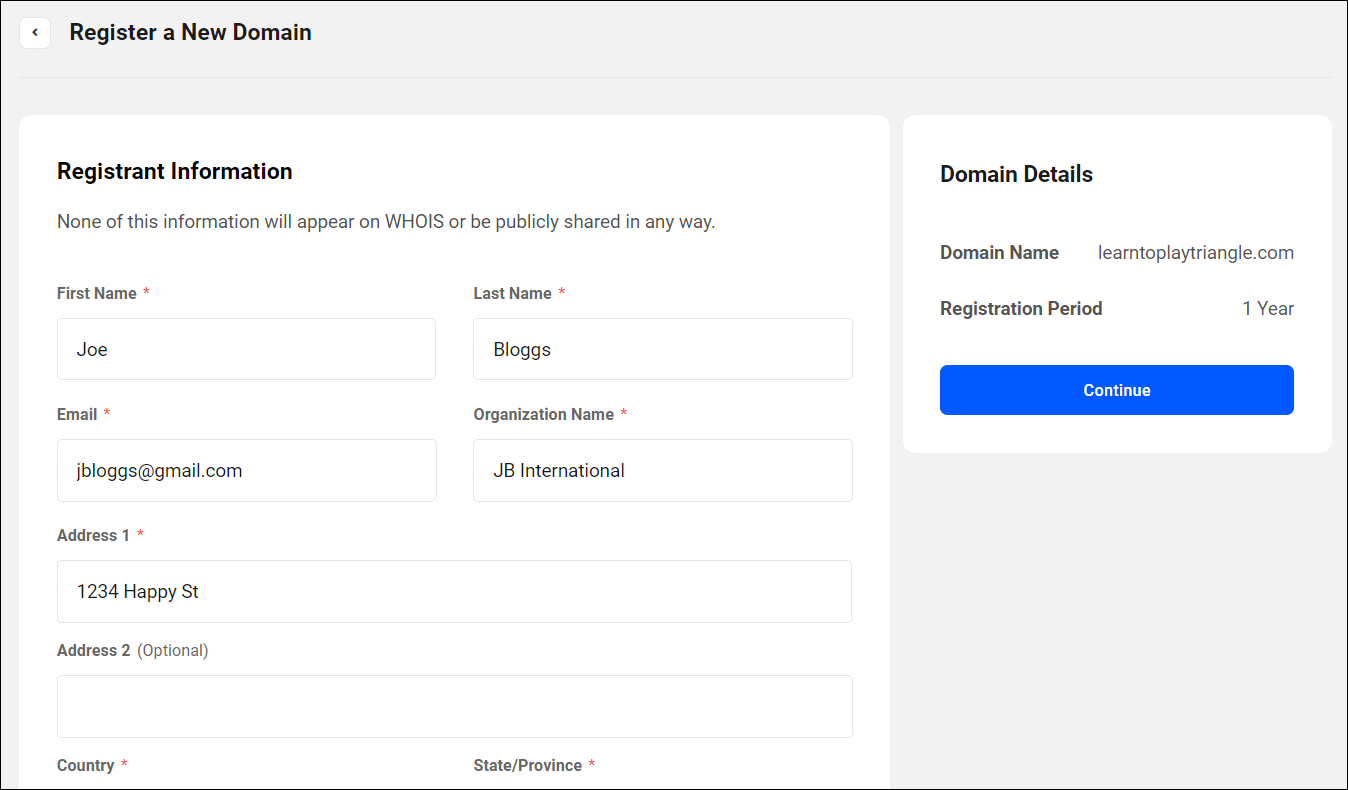
Task: Click the Register a New Domain title
Action: coord(190,32)
